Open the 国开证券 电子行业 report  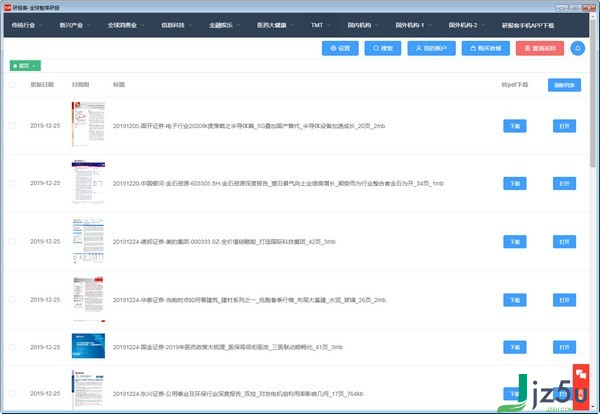tap(564, 126)
